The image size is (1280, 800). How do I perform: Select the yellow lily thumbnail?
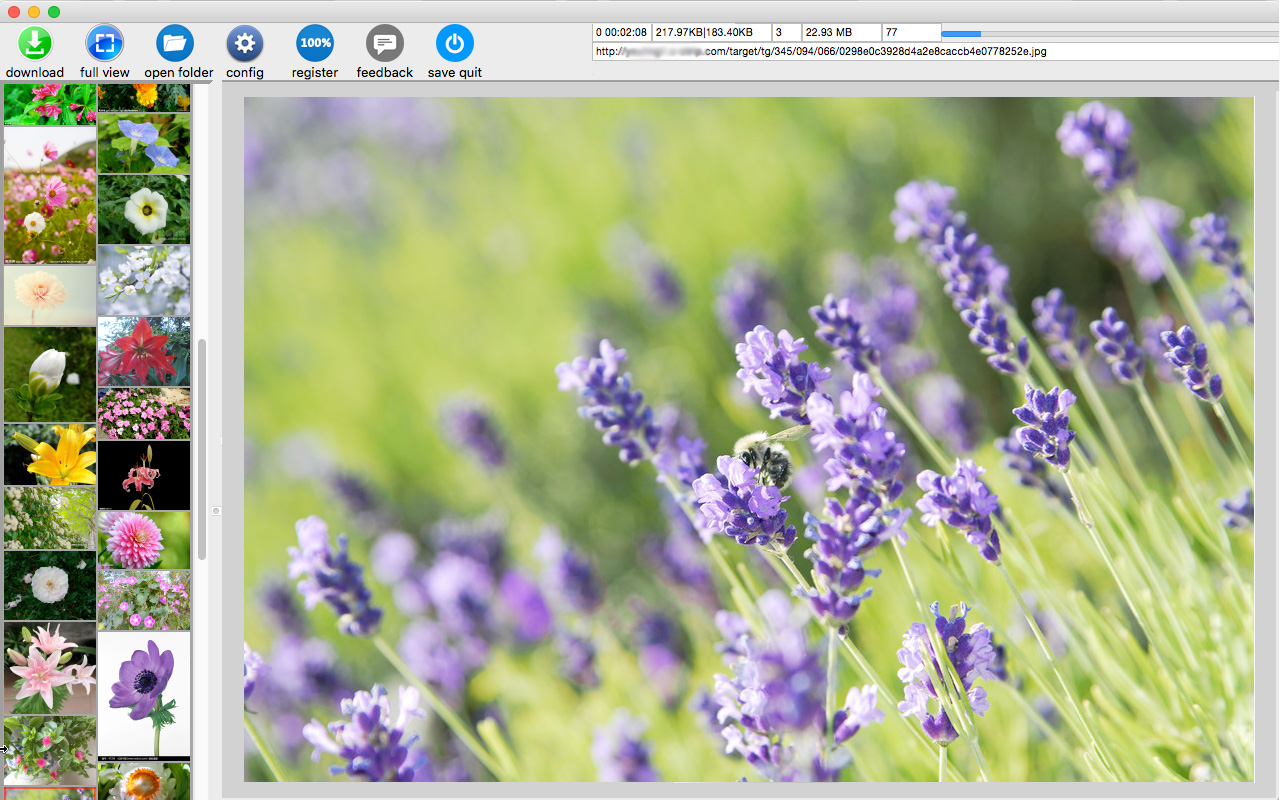tap(50, 455)
